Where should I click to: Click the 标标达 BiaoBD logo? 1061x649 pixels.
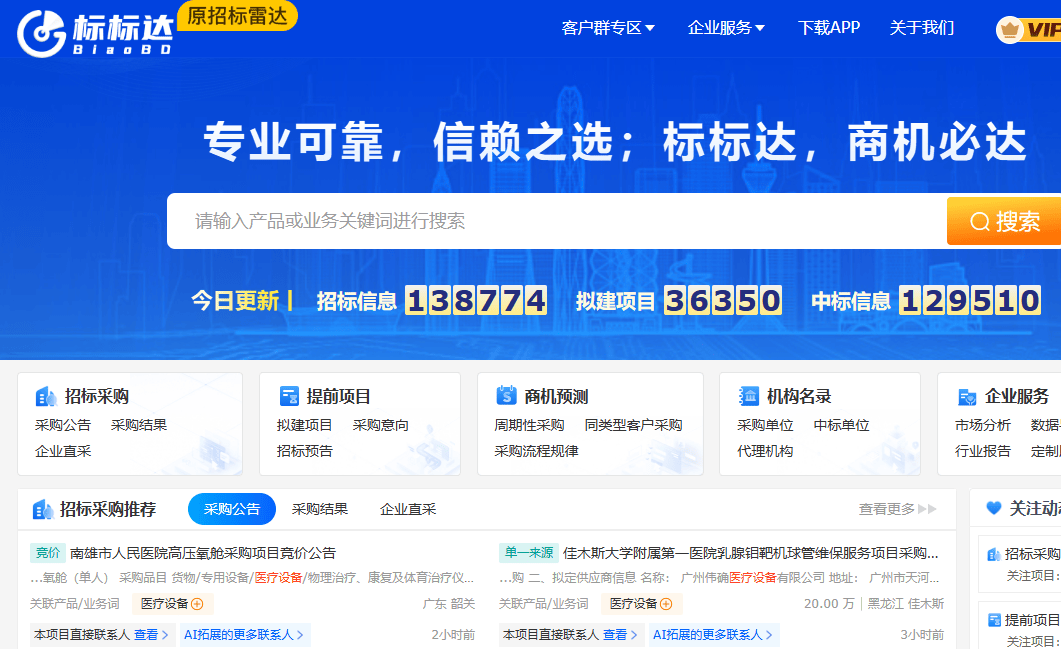coord(95,32)
